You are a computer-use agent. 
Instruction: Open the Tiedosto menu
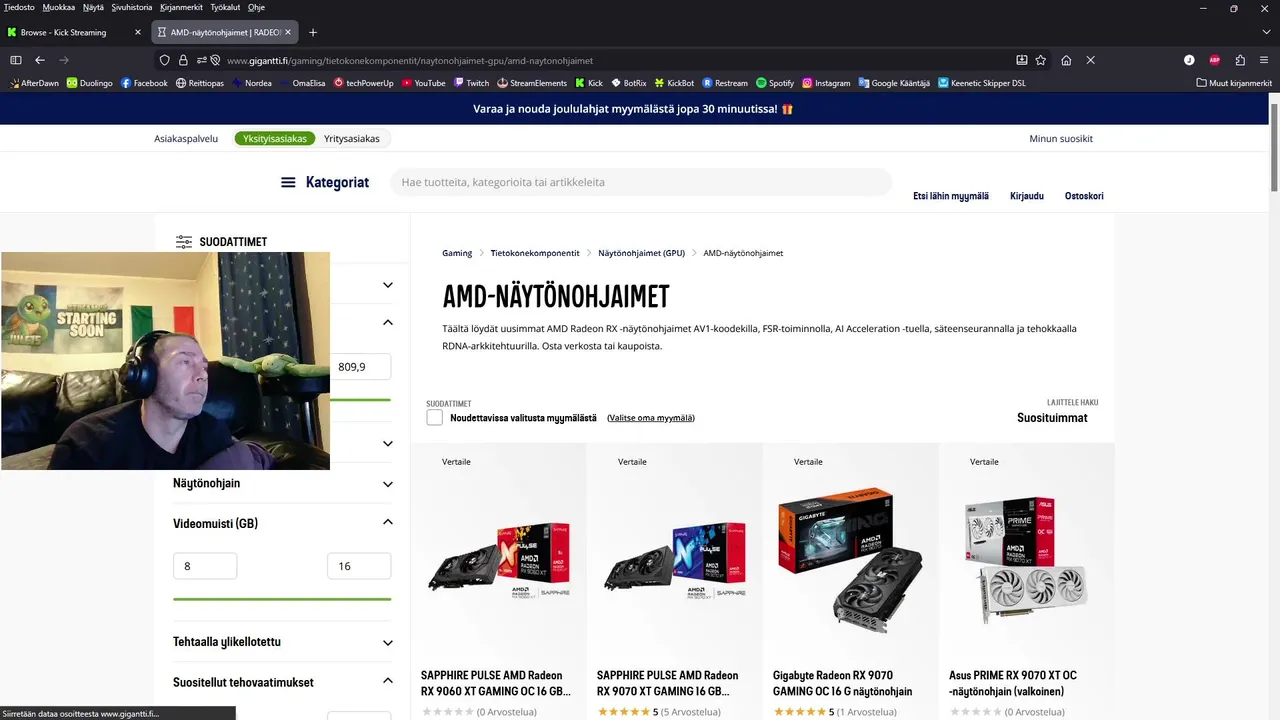(19, 7)
